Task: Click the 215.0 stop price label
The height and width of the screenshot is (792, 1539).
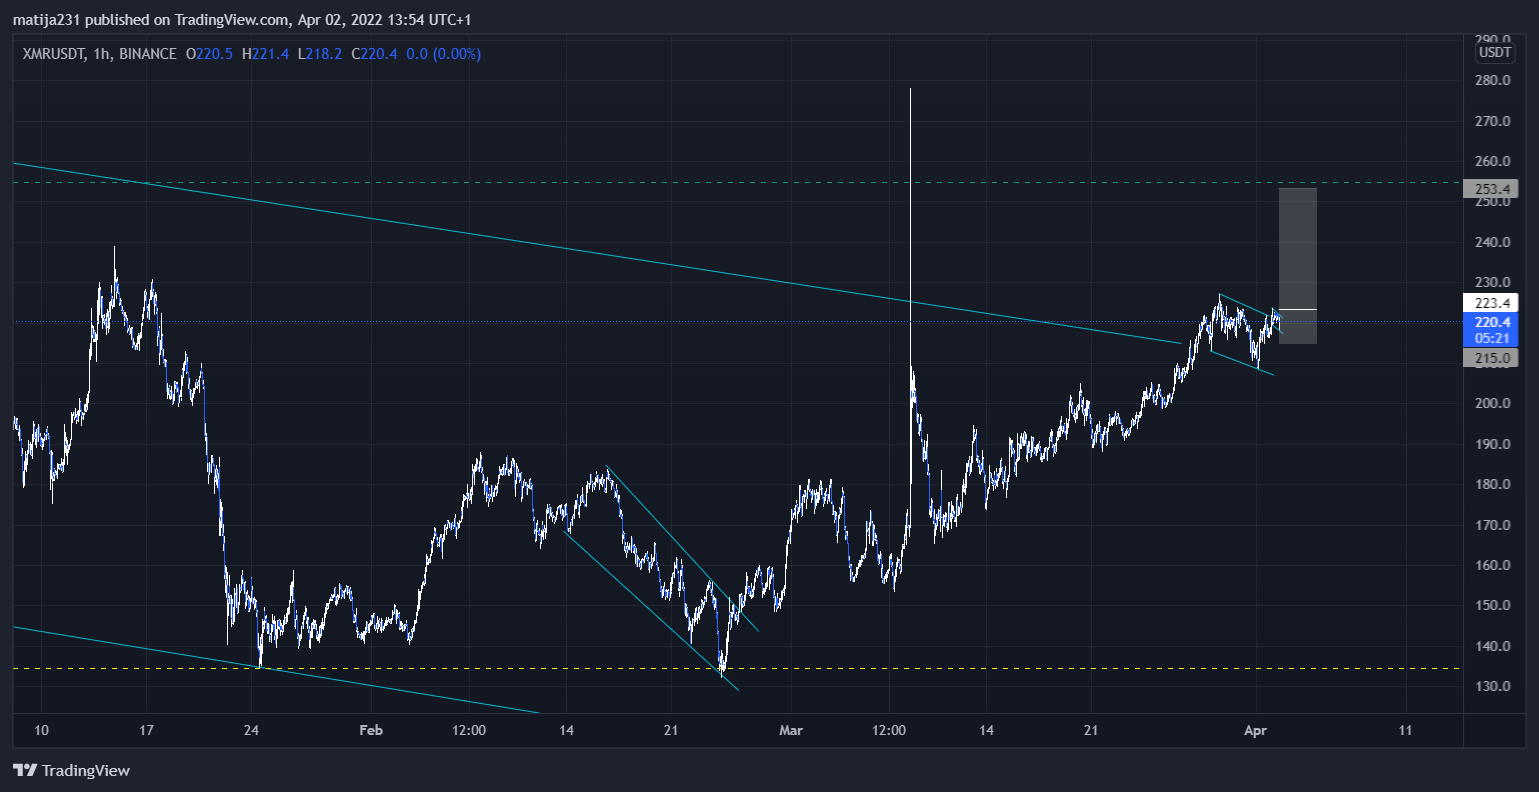Action: tap(1490, 357)
